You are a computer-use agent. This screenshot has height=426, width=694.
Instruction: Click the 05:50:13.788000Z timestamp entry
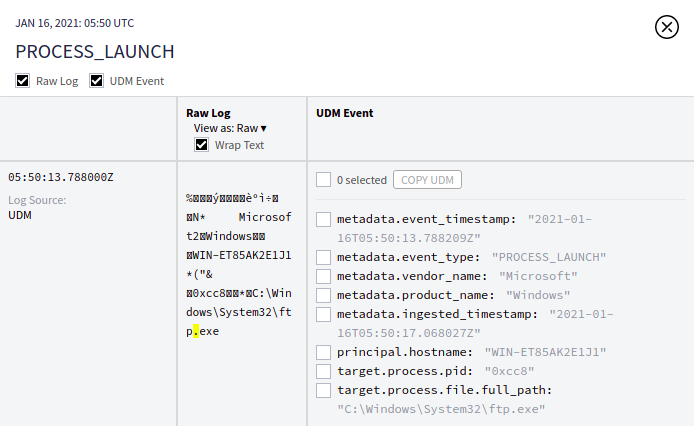61,178
